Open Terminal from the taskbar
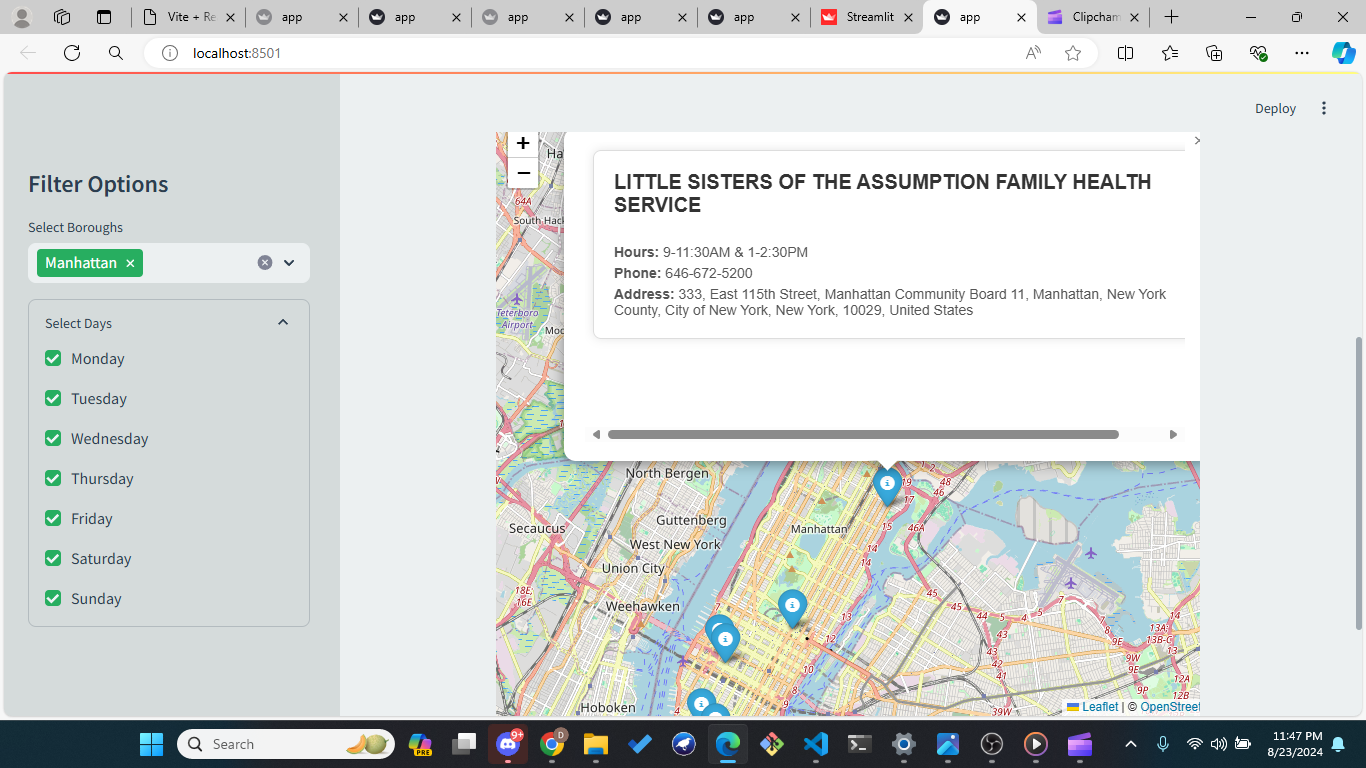This screenshot has width=1366, height=768. point(860,744)
